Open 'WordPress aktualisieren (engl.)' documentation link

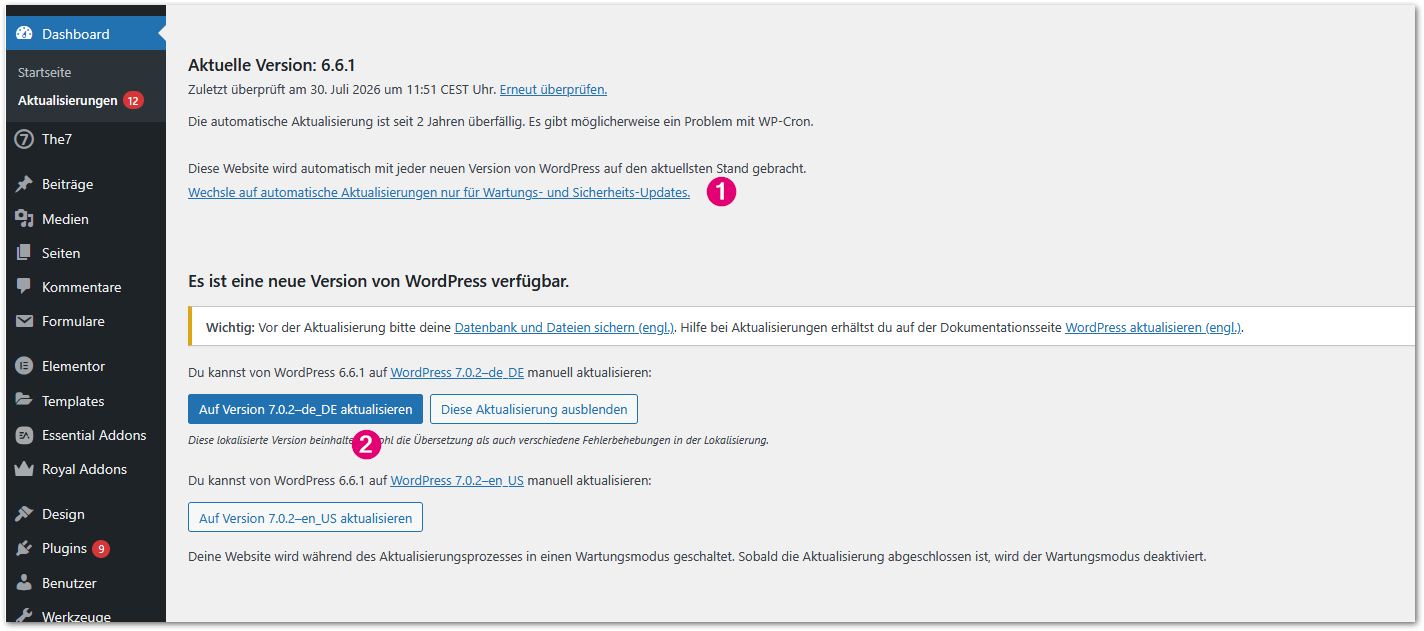[1153, 327]
